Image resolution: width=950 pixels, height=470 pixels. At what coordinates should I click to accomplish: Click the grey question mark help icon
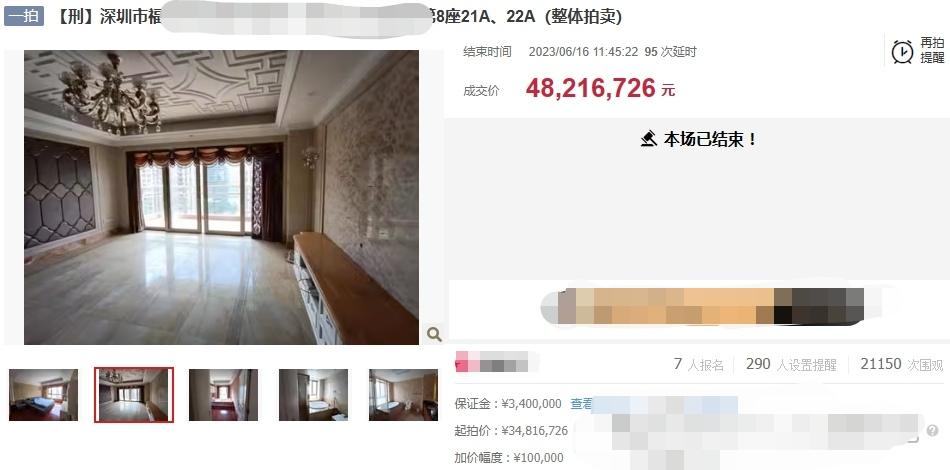932,431
